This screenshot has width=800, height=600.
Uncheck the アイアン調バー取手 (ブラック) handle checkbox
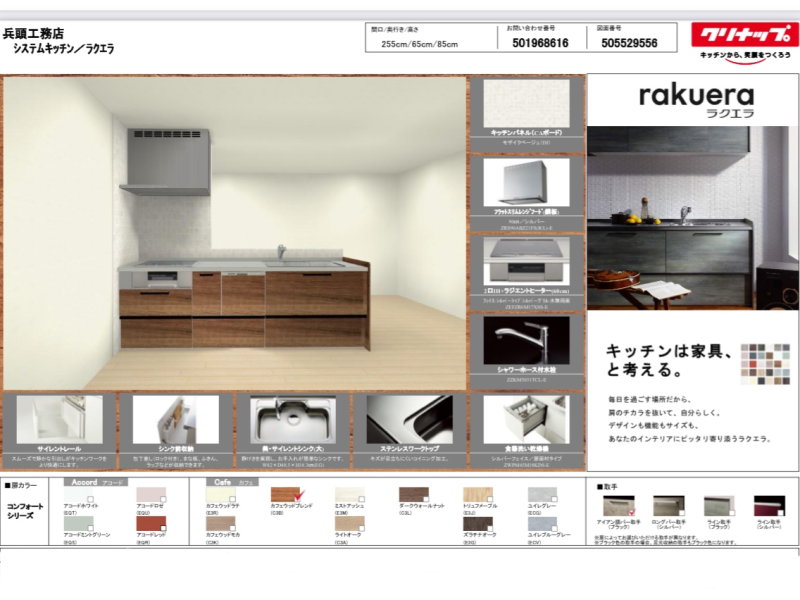pos(632,512)
